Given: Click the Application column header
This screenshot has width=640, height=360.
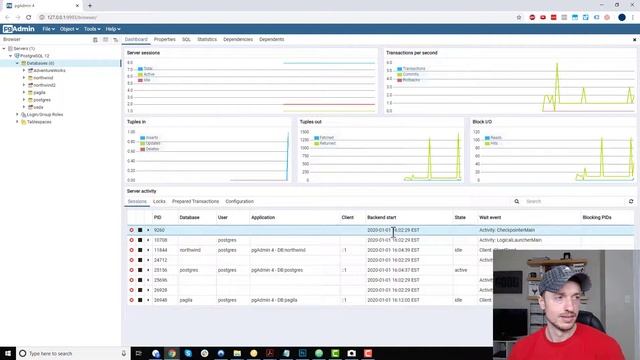Looking at the screenshot, I should point(263,218).
